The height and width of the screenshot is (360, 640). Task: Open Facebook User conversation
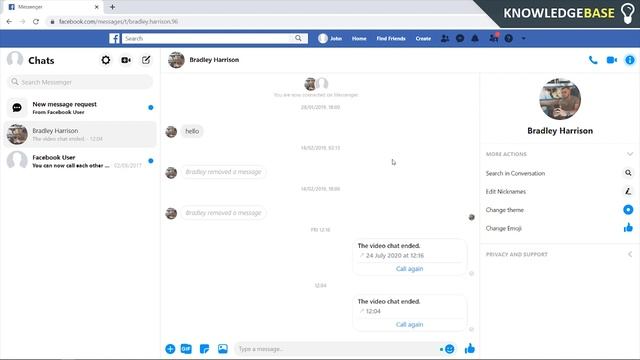80,161
